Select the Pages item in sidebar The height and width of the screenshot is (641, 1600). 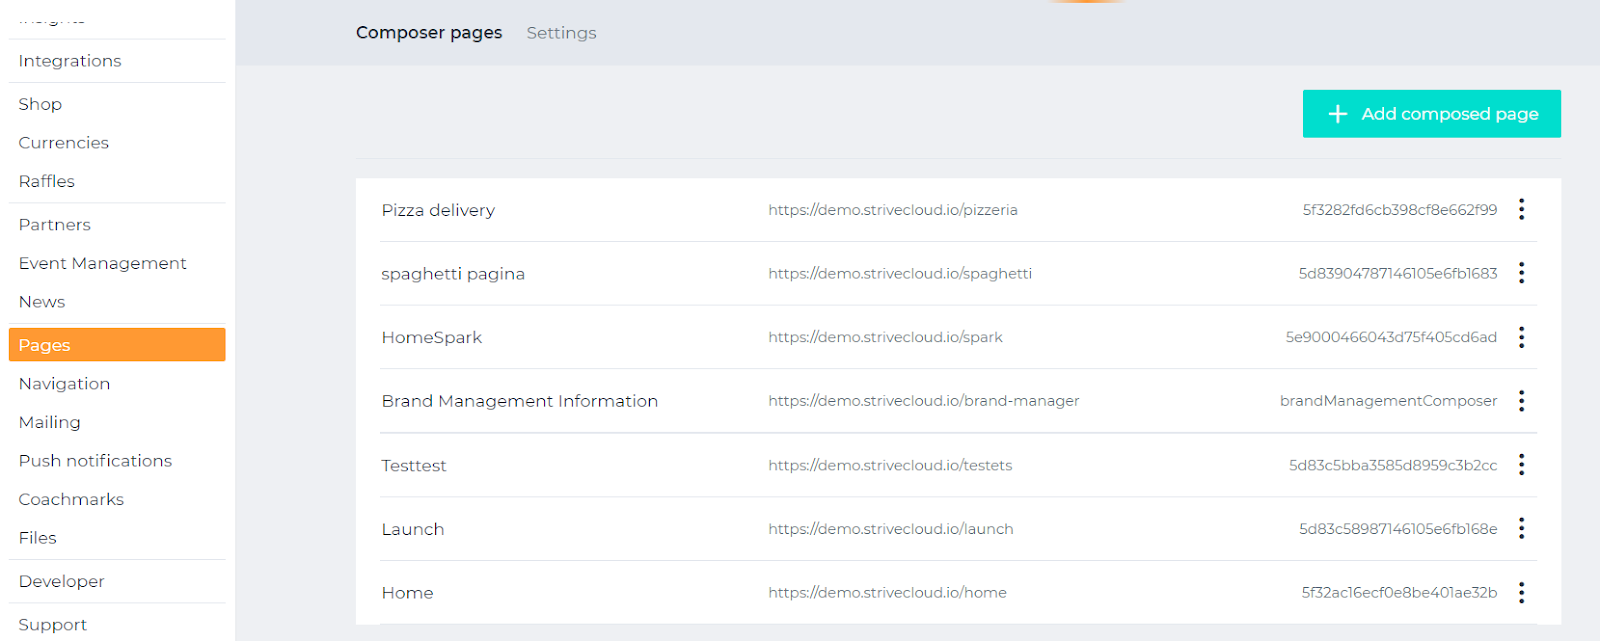(x=116, y=345)
